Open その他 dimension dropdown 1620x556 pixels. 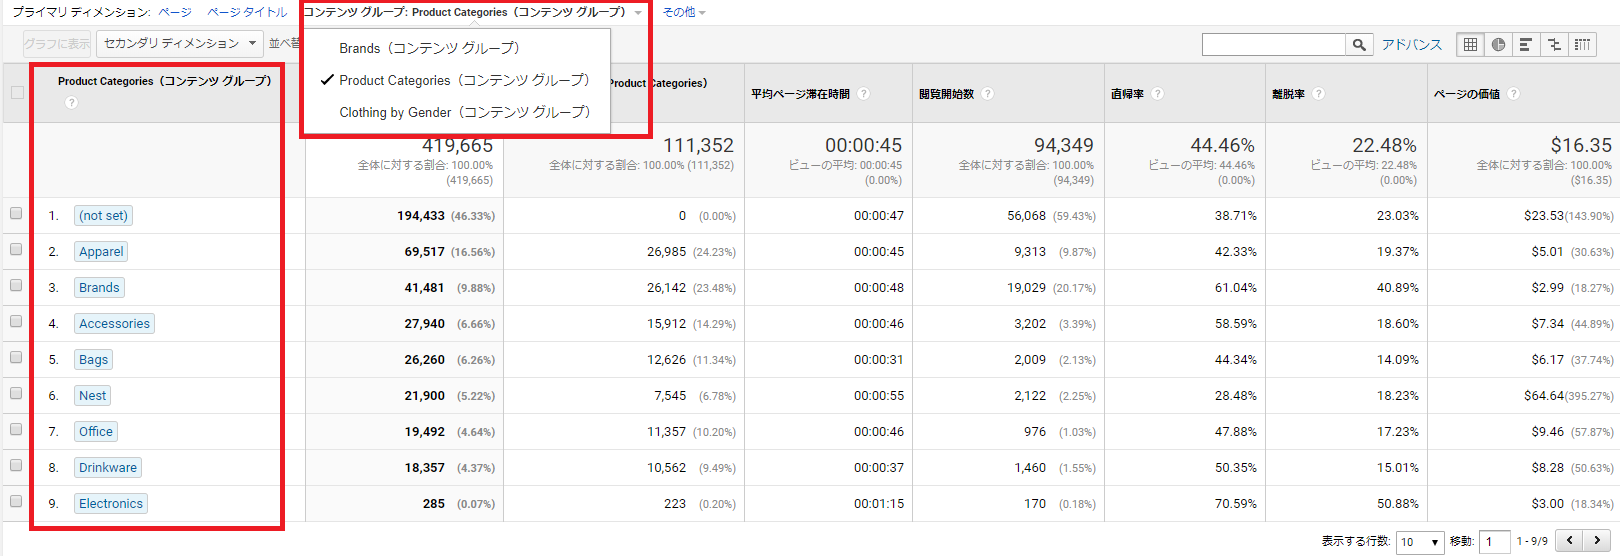(x=684, y=12)
